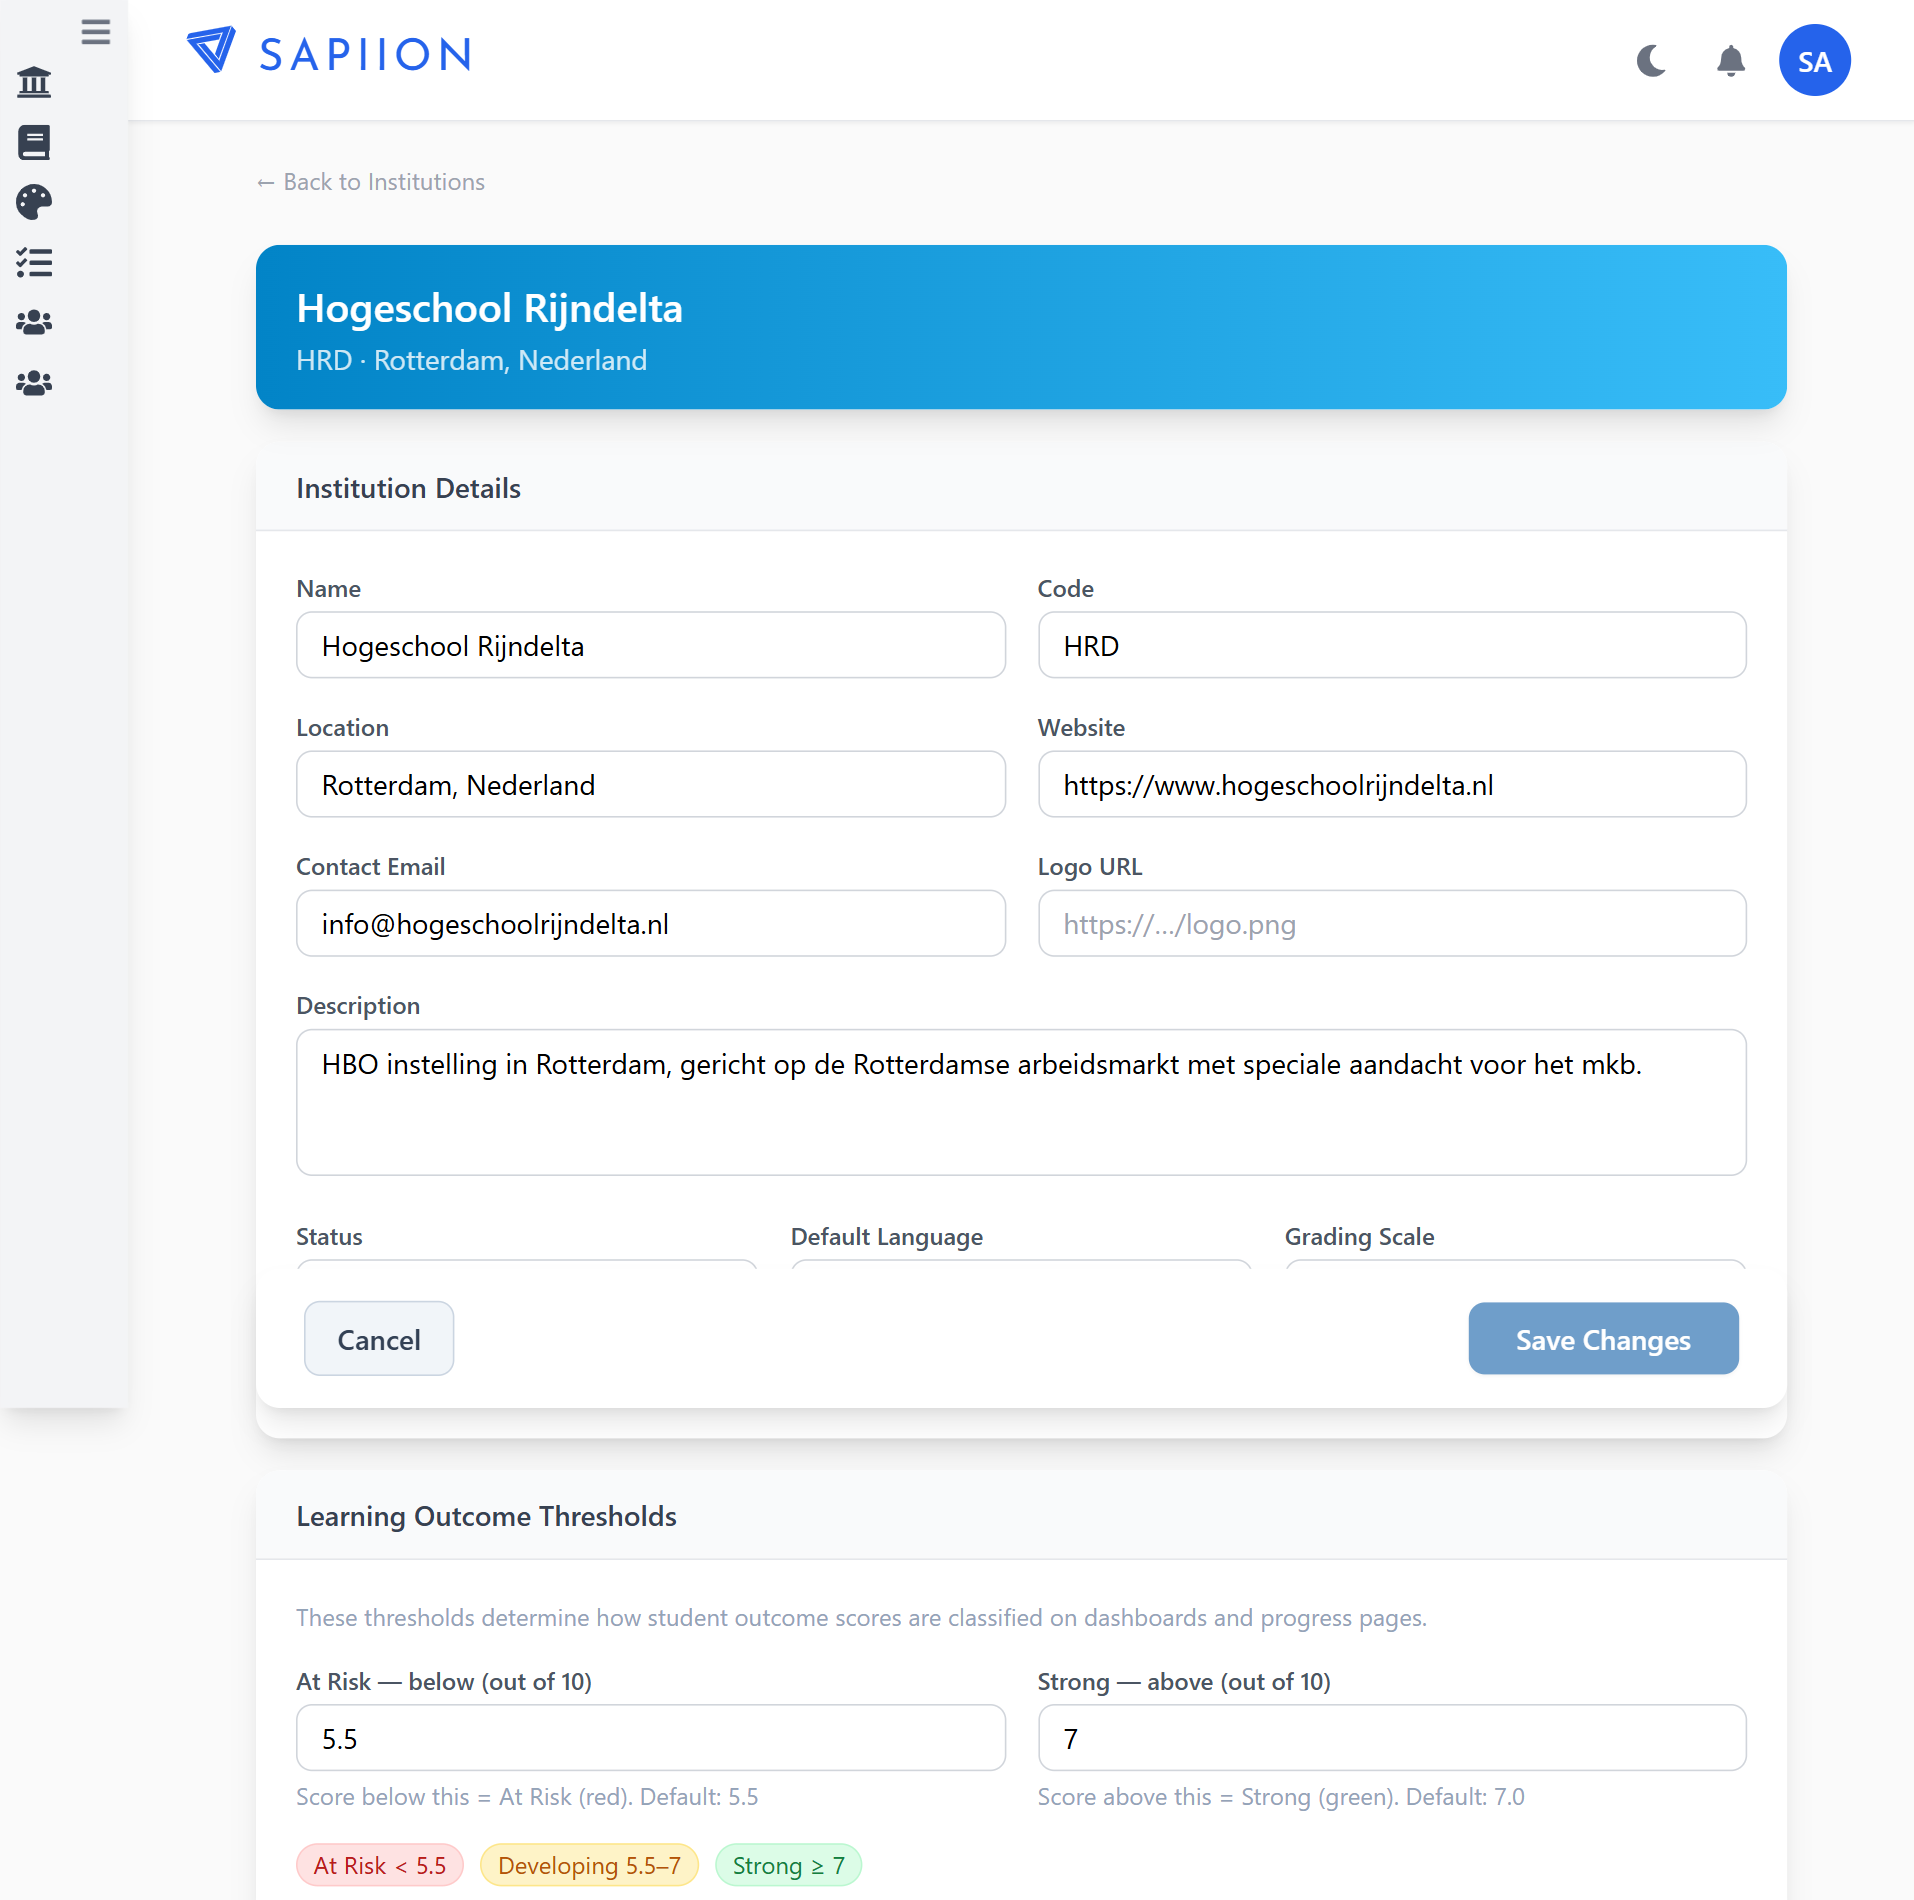
Task: Click the Learning Outcome Thresholds heading
Action: [486, 1516]
